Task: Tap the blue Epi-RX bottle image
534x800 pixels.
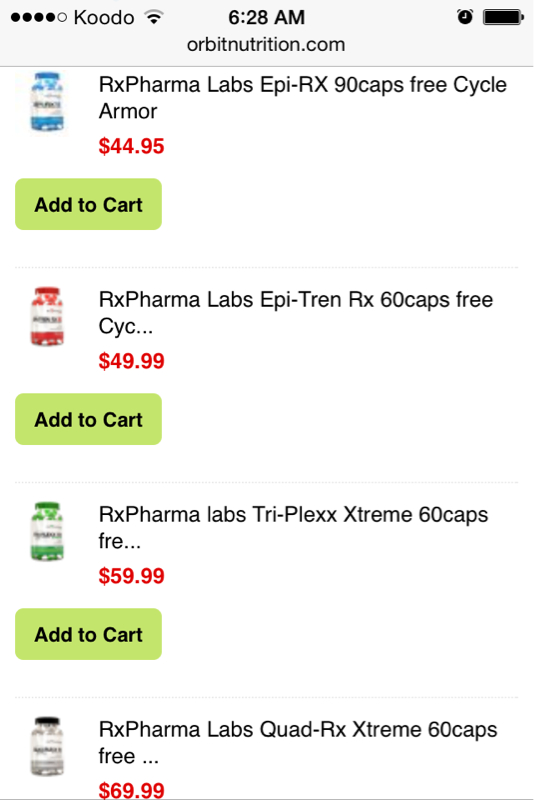Action: click(47, 102)
